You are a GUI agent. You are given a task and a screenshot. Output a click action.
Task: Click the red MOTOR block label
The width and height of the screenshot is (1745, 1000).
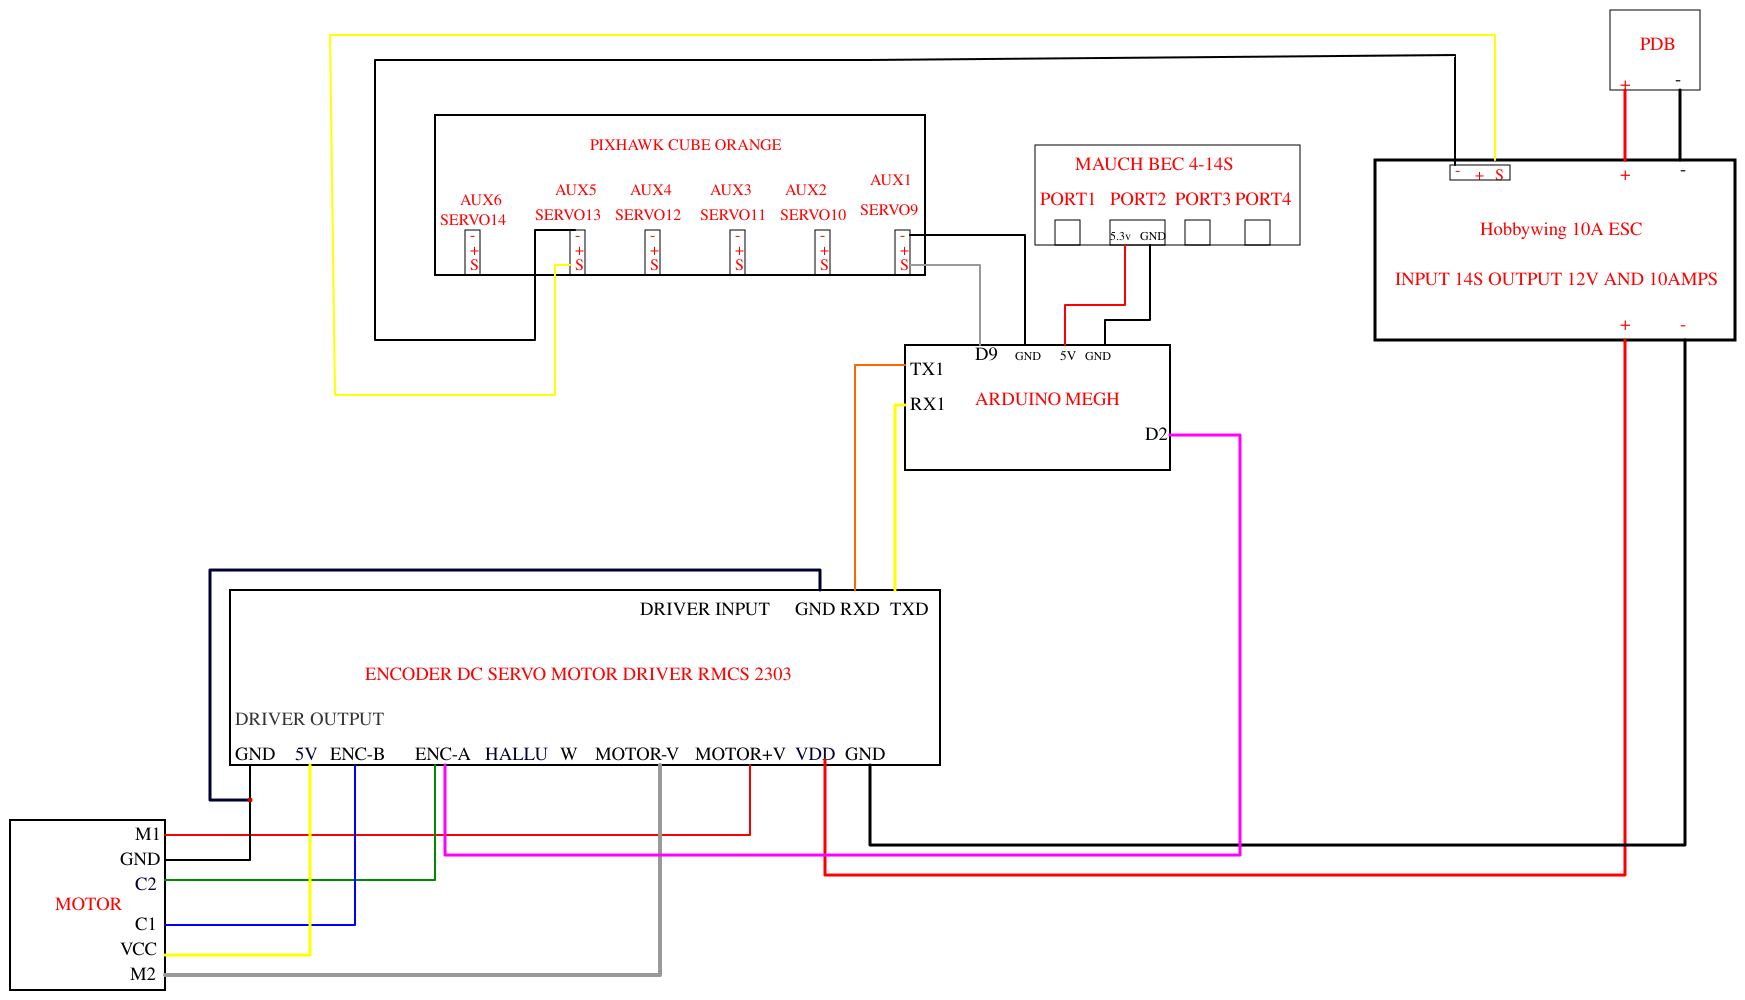click(x=88, y=904)
